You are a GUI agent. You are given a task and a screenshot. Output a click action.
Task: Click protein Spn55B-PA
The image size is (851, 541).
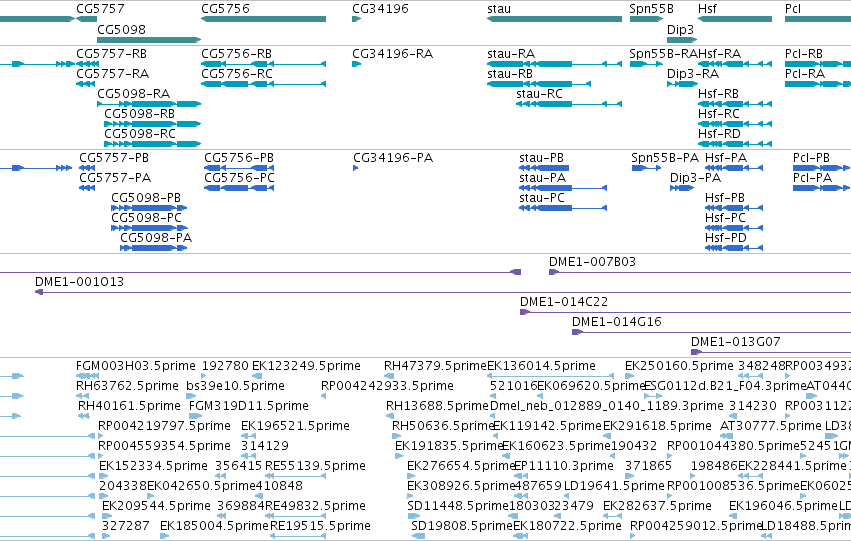click(665, 158)
